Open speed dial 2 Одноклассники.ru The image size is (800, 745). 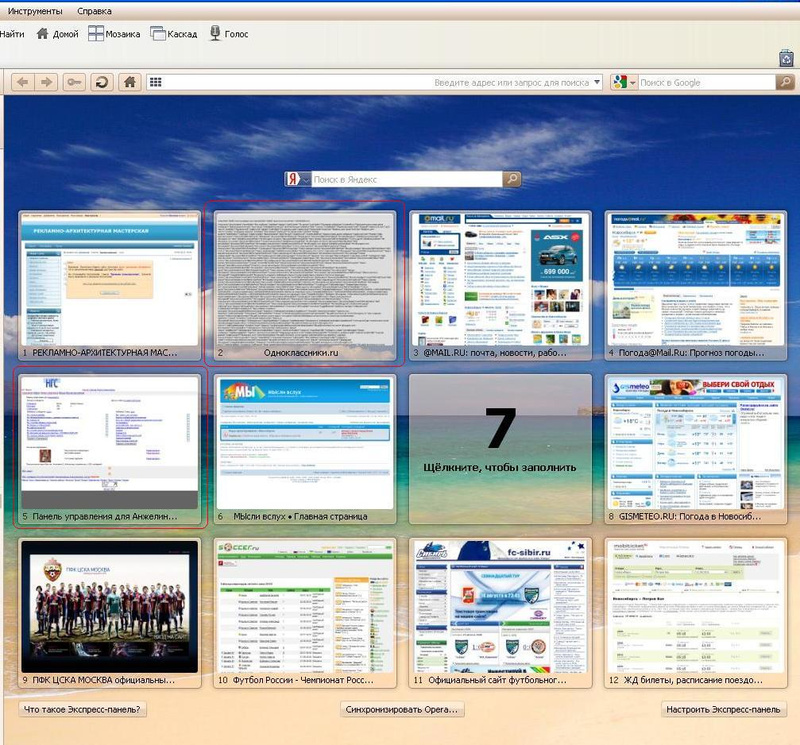pos(305,285)
